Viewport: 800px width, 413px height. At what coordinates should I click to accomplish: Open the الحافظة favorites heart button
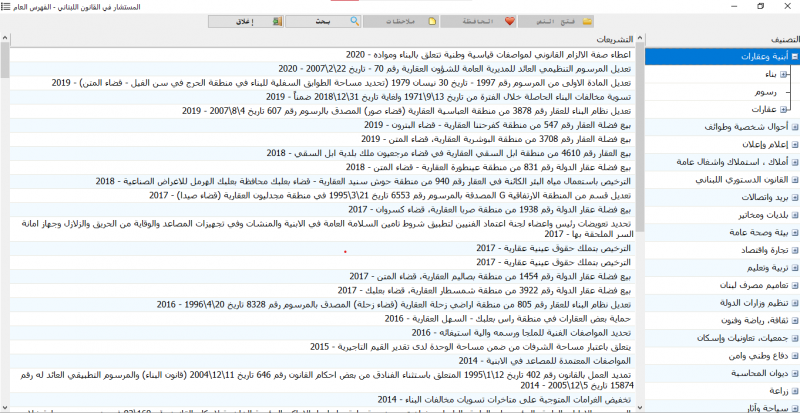click(x=479, y=21)
